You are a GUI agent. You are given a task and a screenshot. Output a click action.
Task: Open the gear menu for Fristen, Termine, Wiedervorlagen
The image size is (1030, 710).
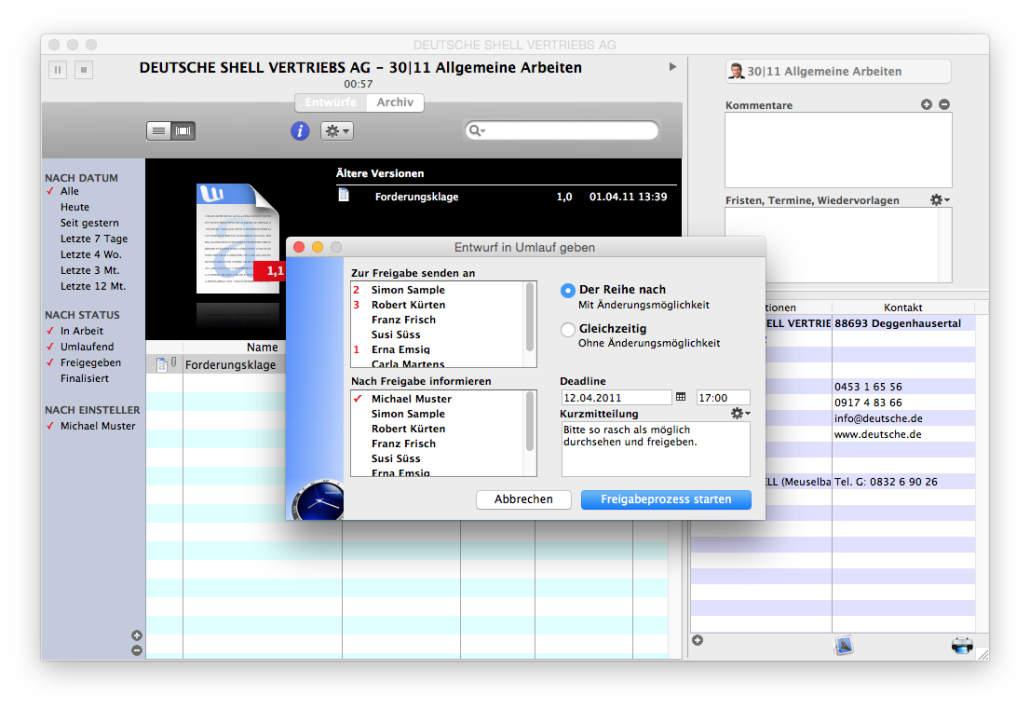tap(938, 199)
